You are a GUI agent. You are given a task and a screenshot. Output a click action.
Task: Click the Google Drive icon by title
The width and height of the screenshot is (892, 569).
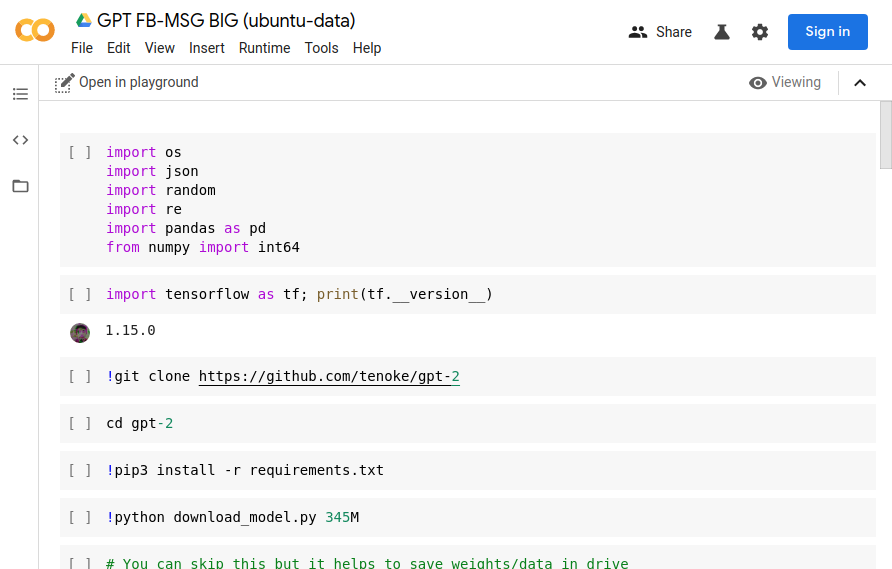point(84,21)
